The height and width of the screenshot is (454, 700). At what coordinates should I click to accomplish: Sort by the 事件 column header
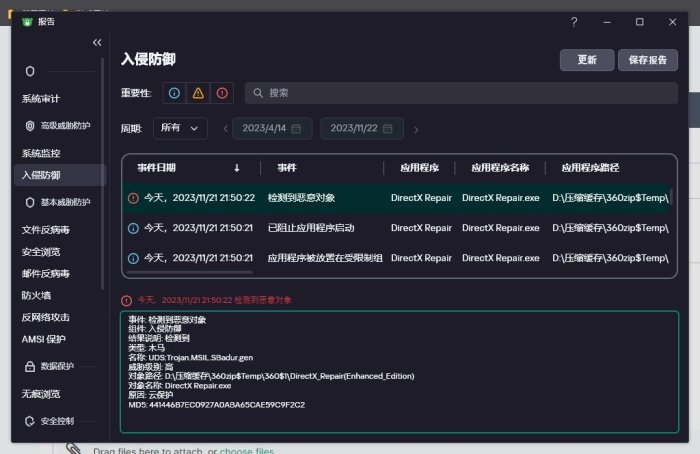(x=287, y=168)
